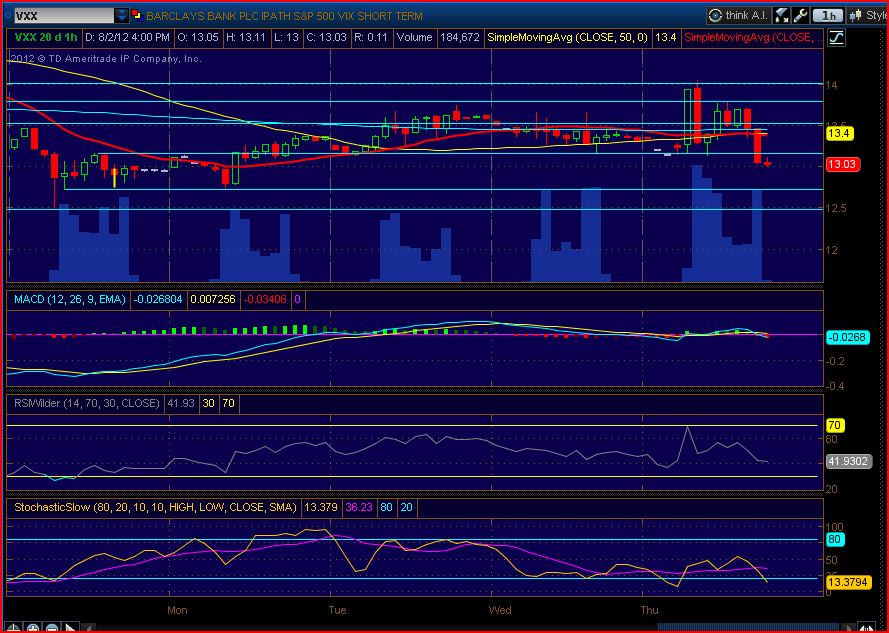Open the drawing tools flask icon
This screenshot has height=633, width=889.
click(x=782, y=15)
